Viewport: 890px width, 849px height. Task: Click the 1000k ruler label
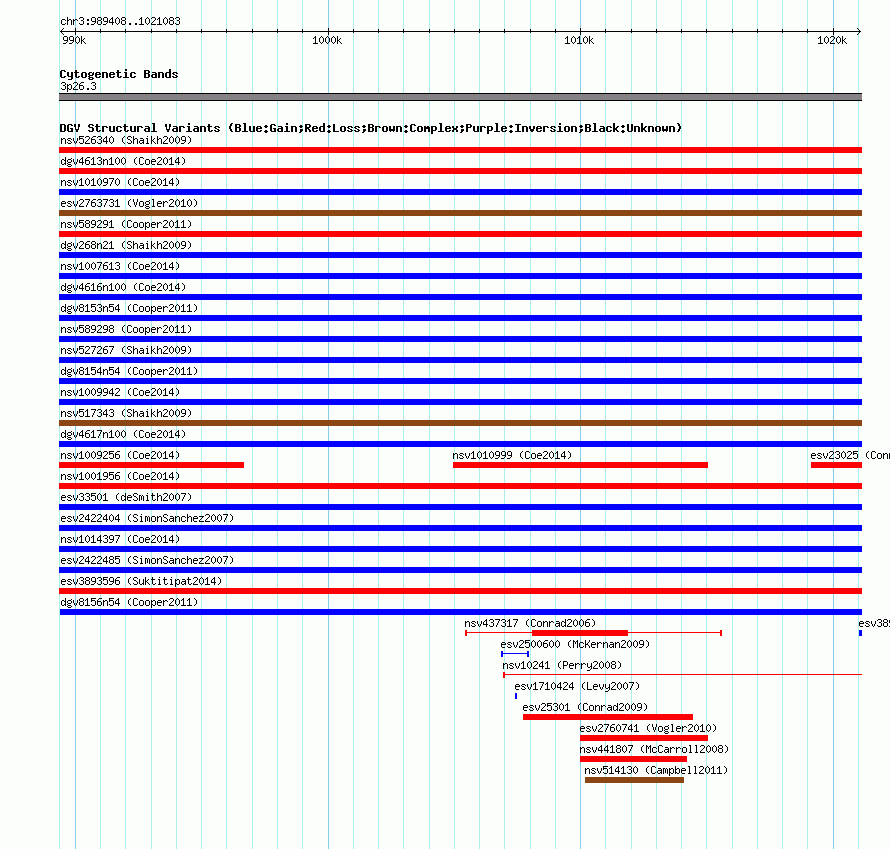pos(327,40)
